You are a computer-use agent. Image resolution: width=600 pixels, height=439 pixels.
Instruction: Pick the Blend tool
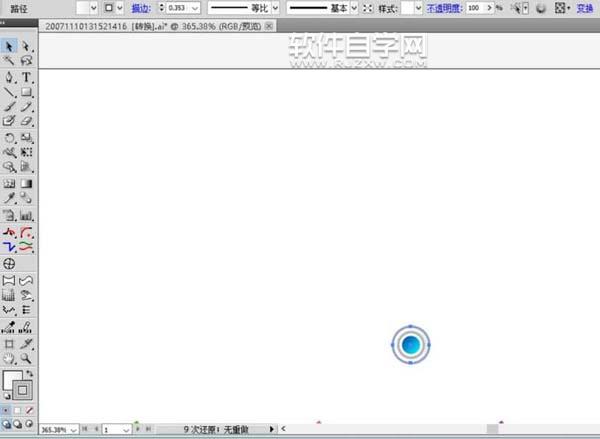[x=26, y=198]
